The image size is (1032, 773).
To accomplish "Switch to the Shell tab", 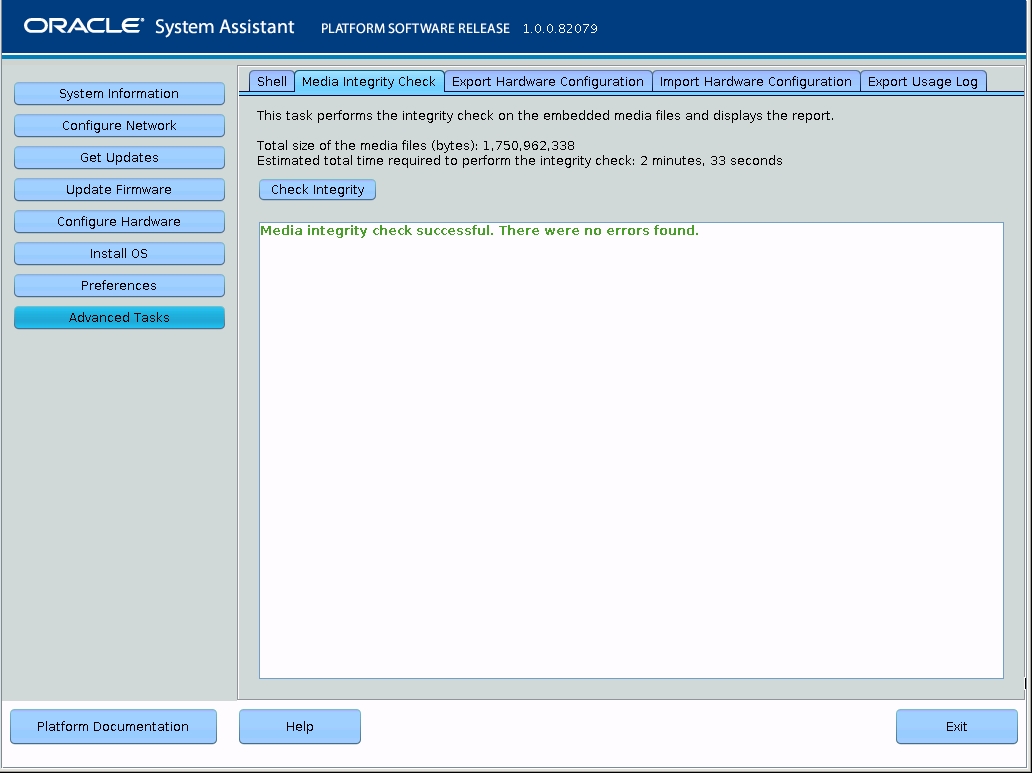I will click(271, 82).
